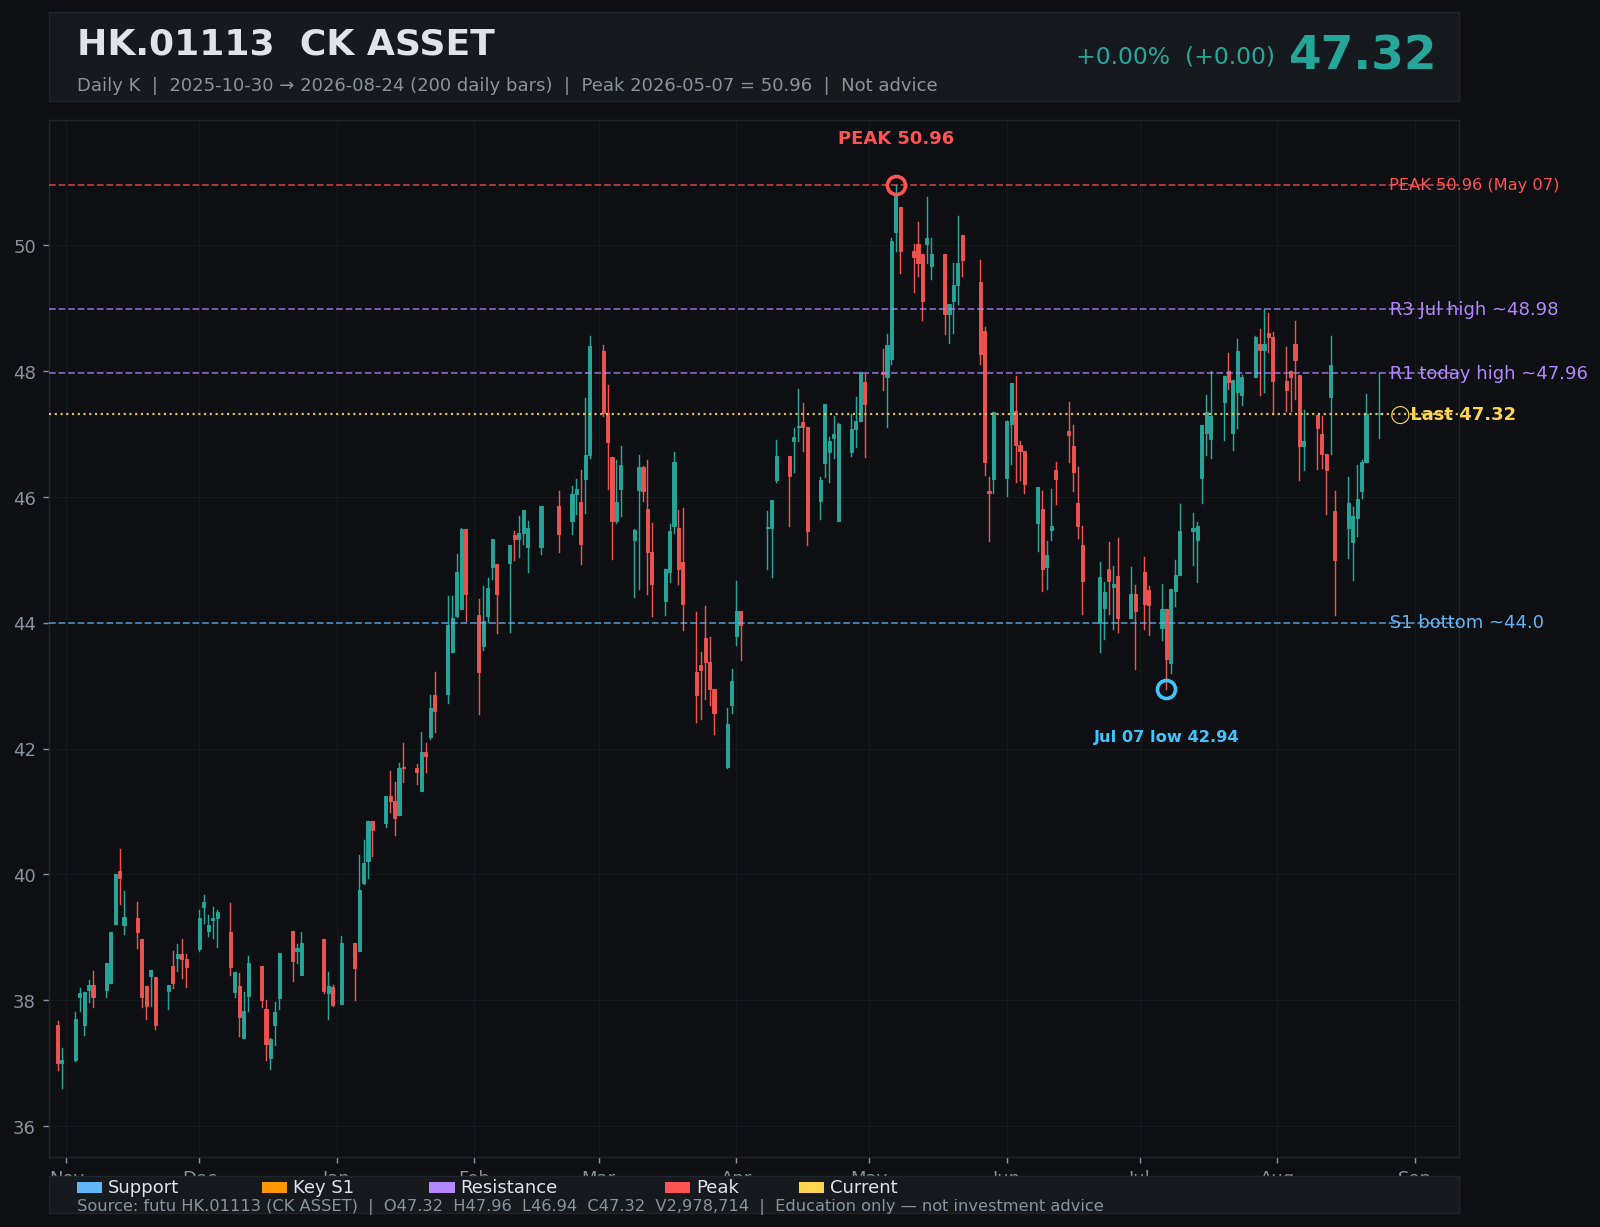Click the 'Source: futu HK.01113' footer line
This screenshot has width=1600, height=1227.
pyautogui.click(x=590, y=1206)
